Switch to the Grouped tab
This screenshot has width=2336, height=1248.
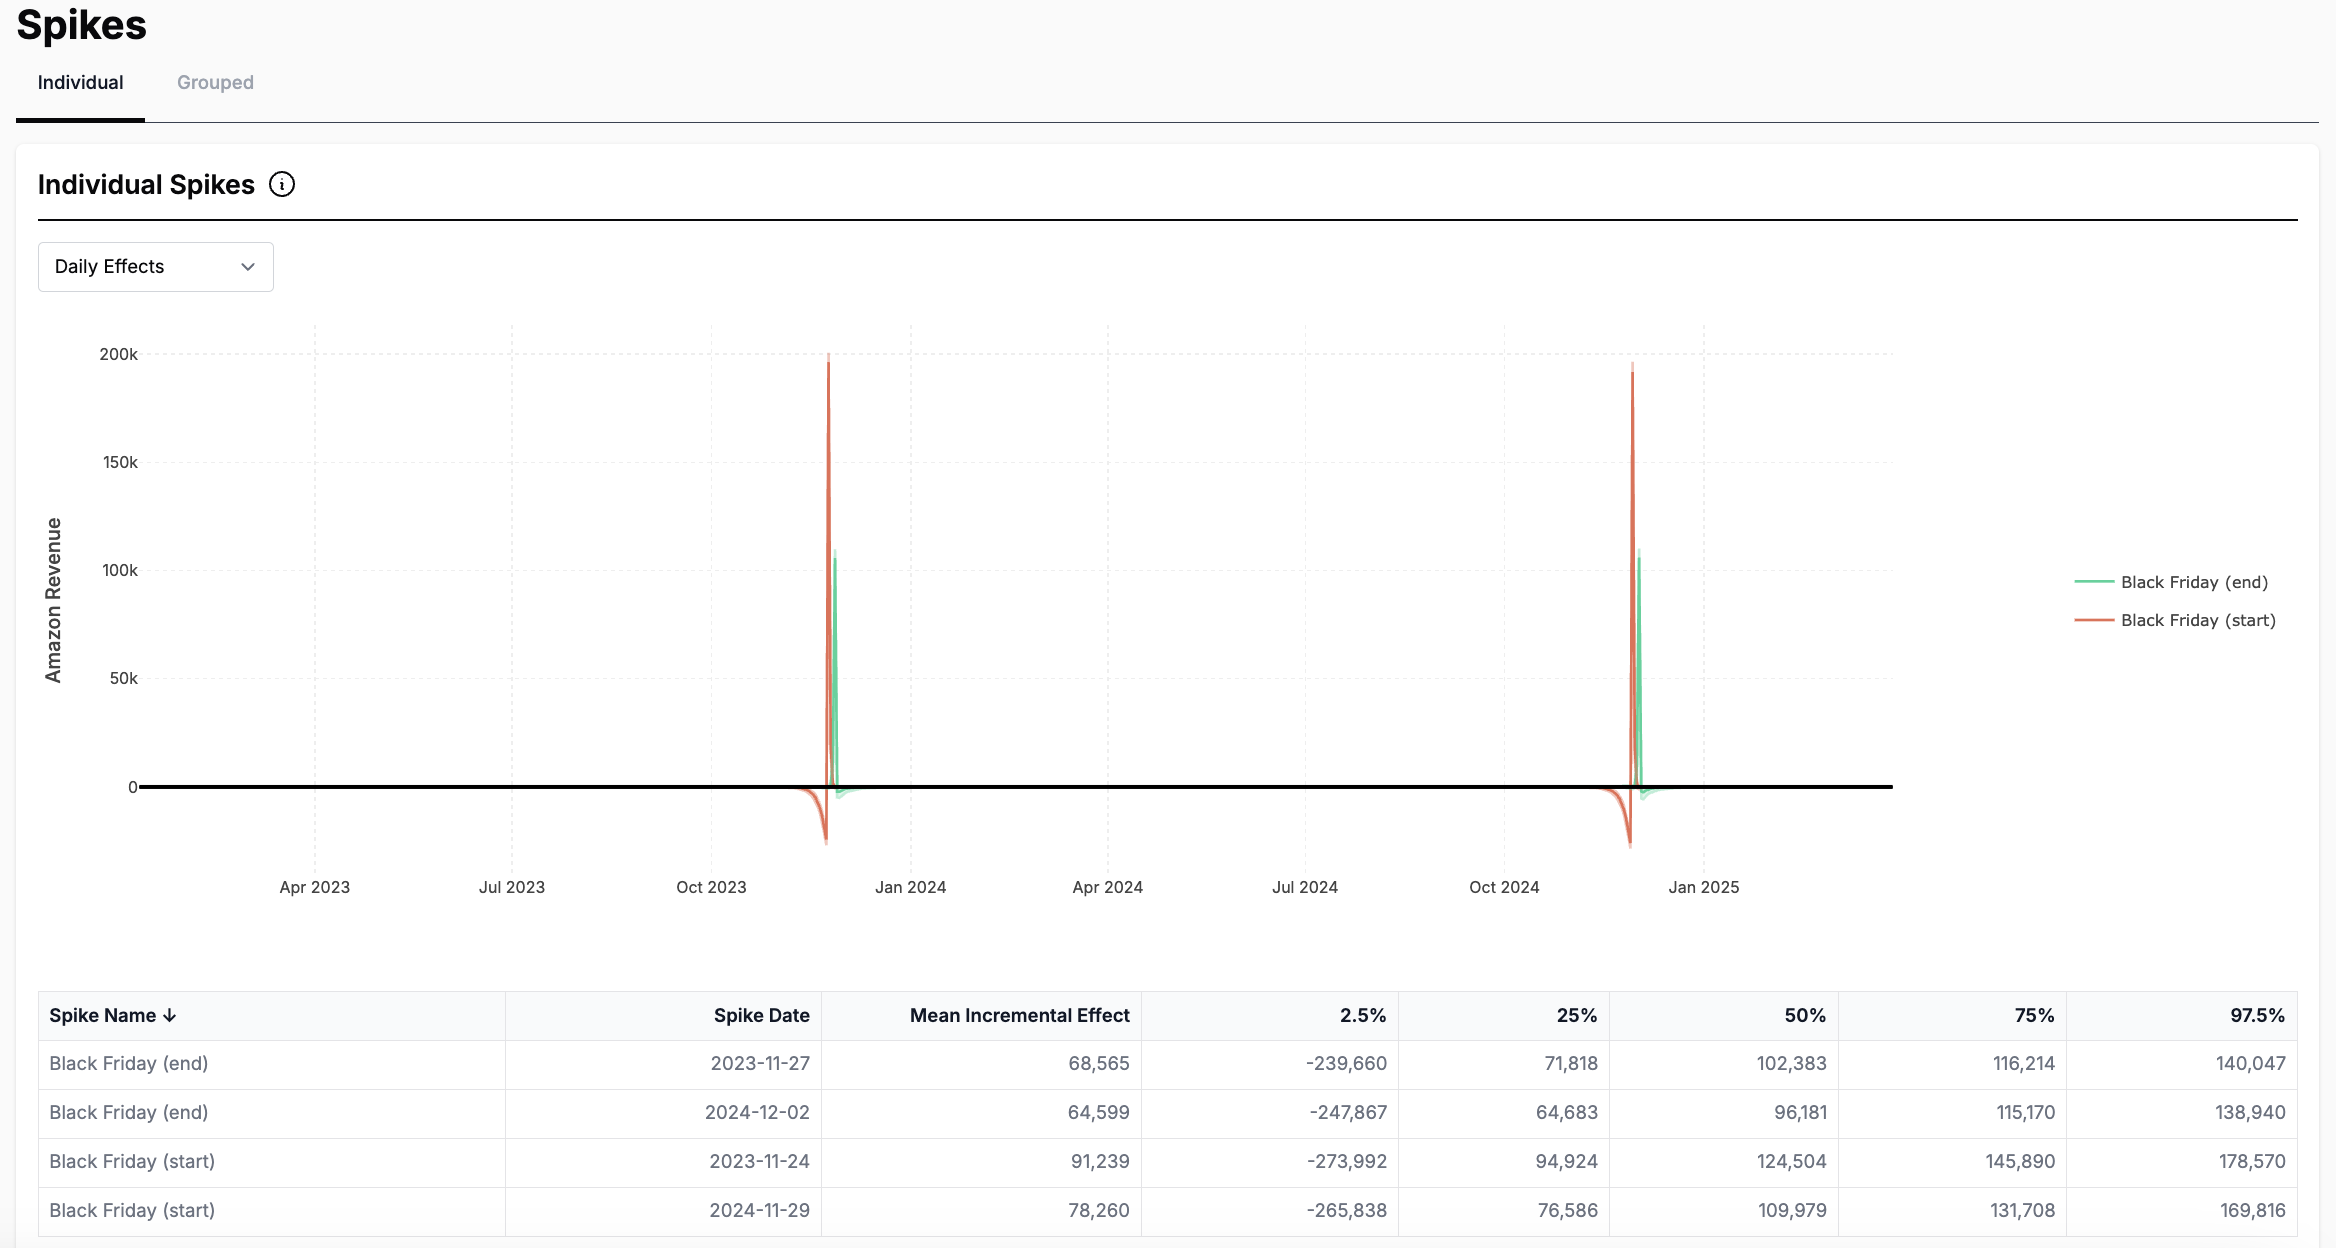click(x=215, y=83)
